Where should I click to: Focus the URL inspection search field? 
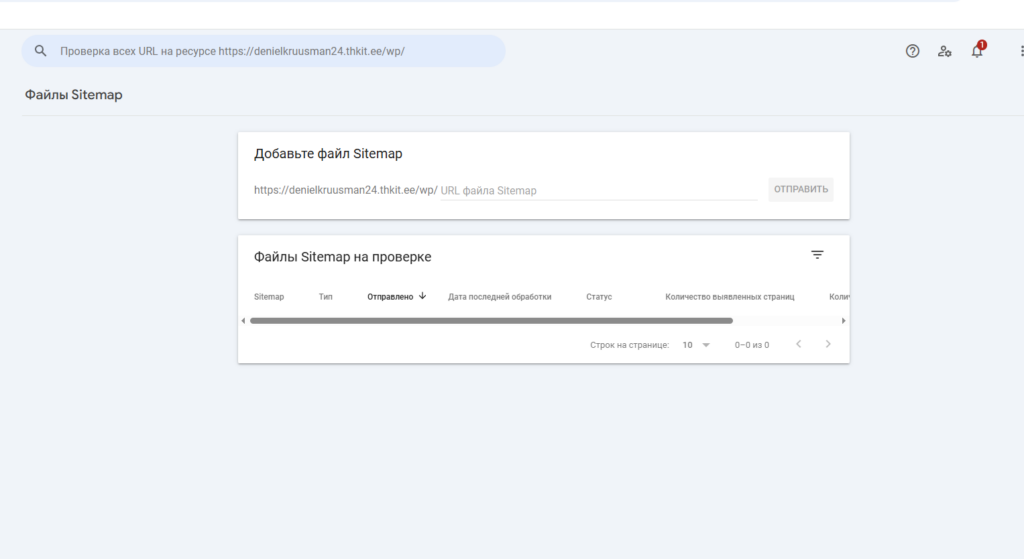tap(270, 51)
